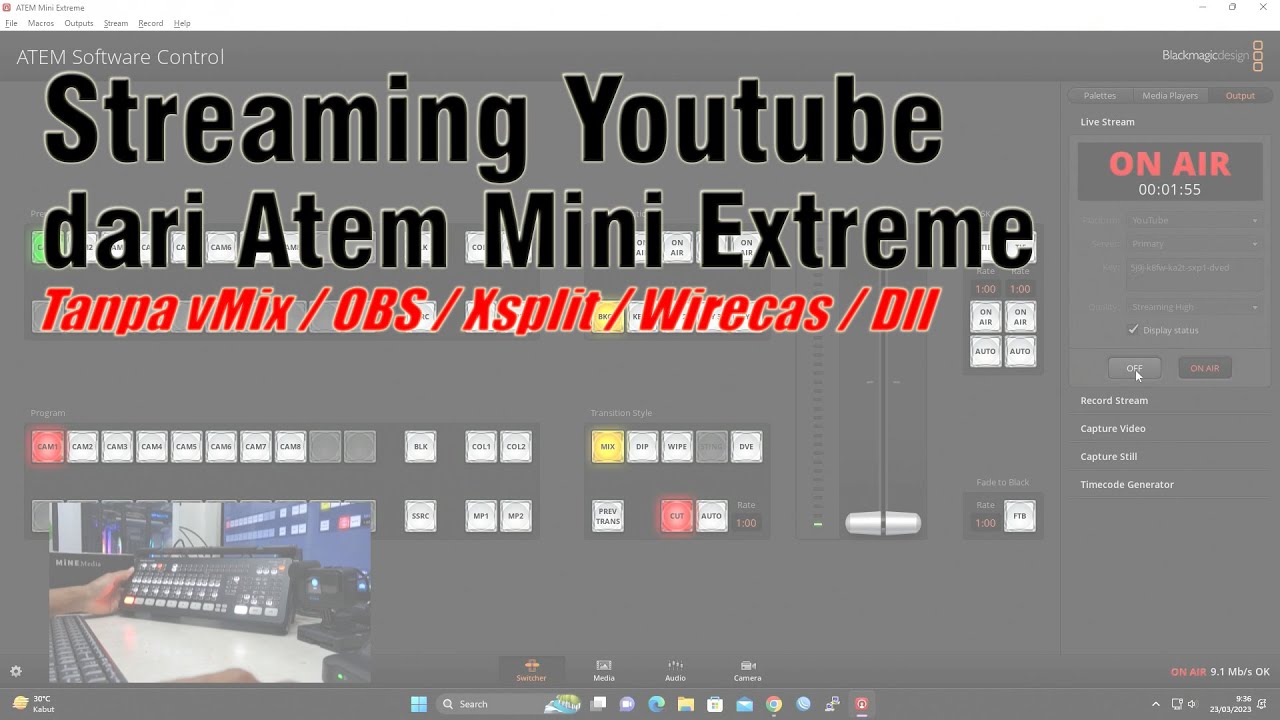
Task: Select SSRC SuperSource on the Program bus
Action: pos(421,516)
